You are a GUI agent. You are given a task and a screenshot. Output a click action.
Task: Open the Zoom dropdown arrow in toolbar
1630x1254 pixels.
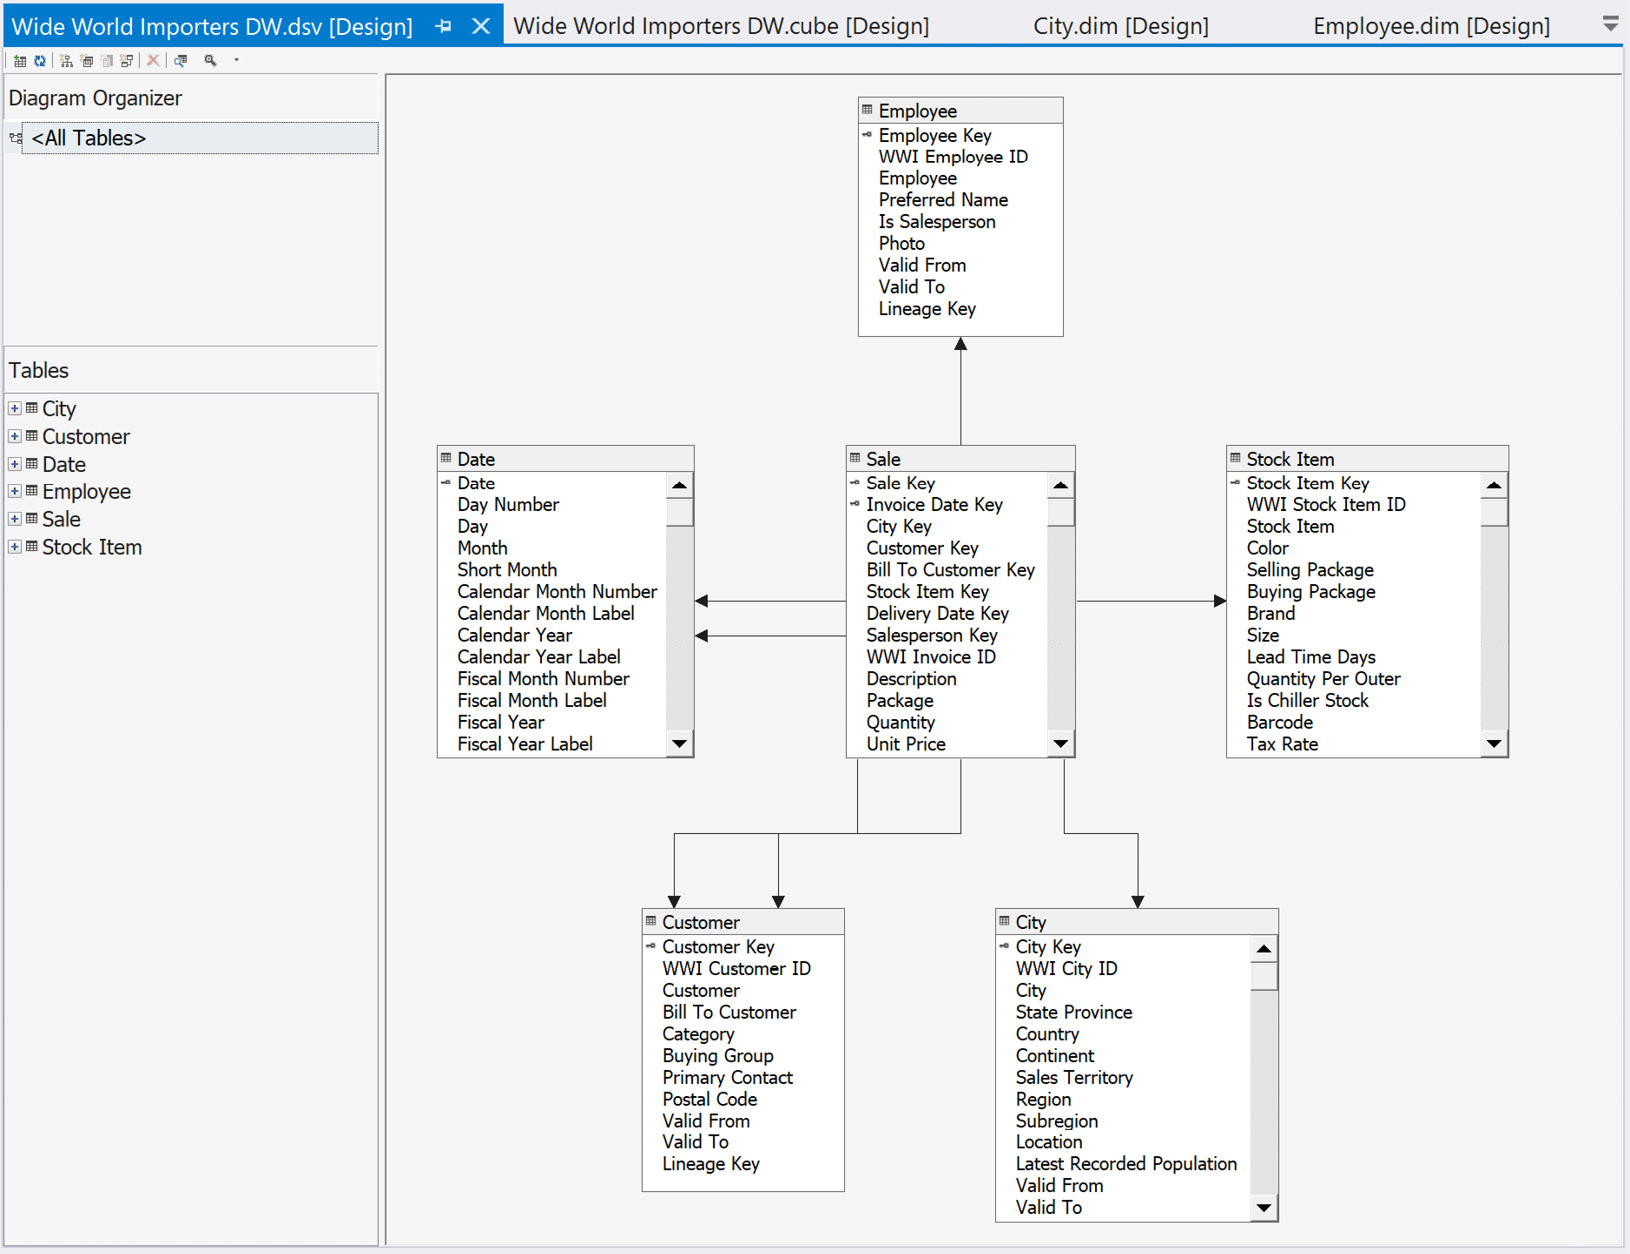237,61
